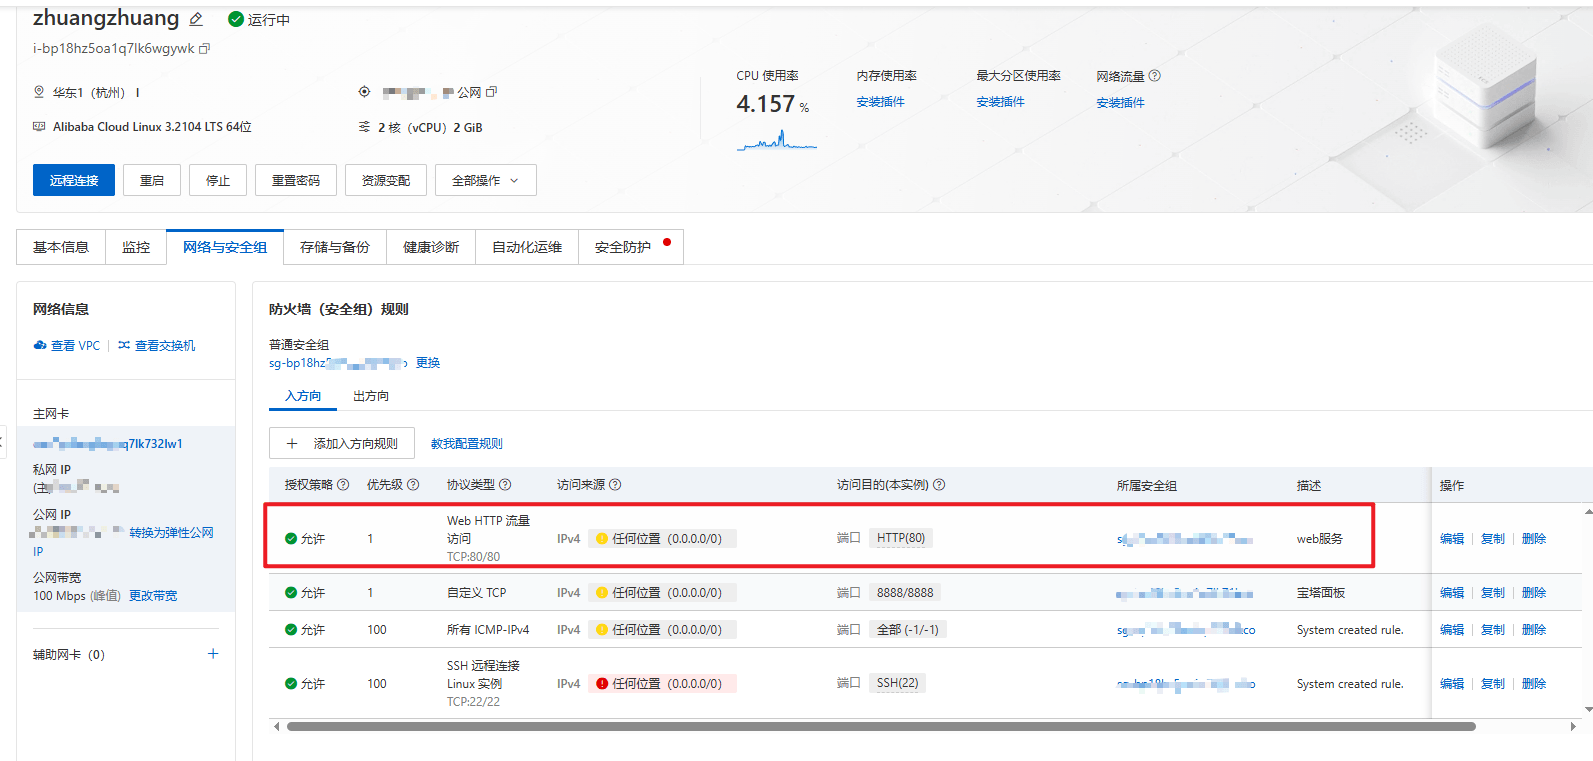Add a secondary NIC with plus icon
1593x761 pixels.
213,654
